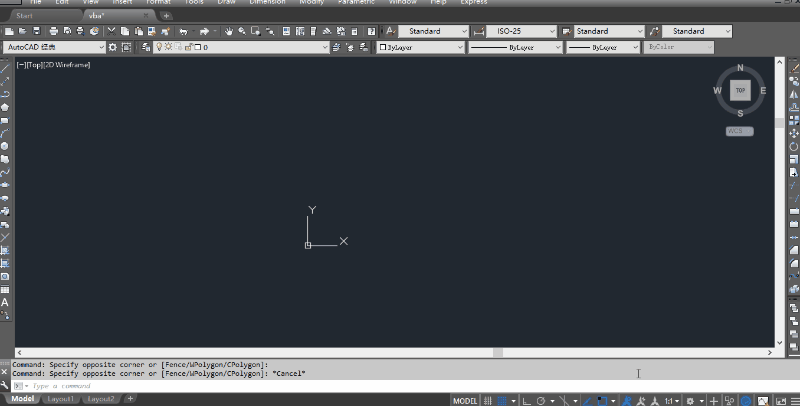
Task: Activate the Pan hand tool
Action: click(x=229, y=31)
